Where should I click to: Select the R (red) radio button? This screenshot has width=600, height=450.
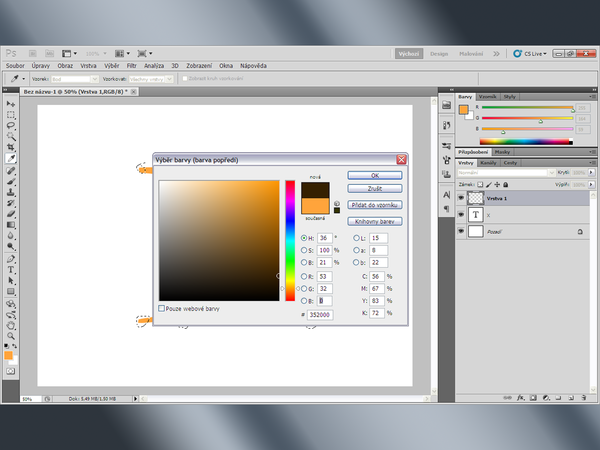pos(304,274)
